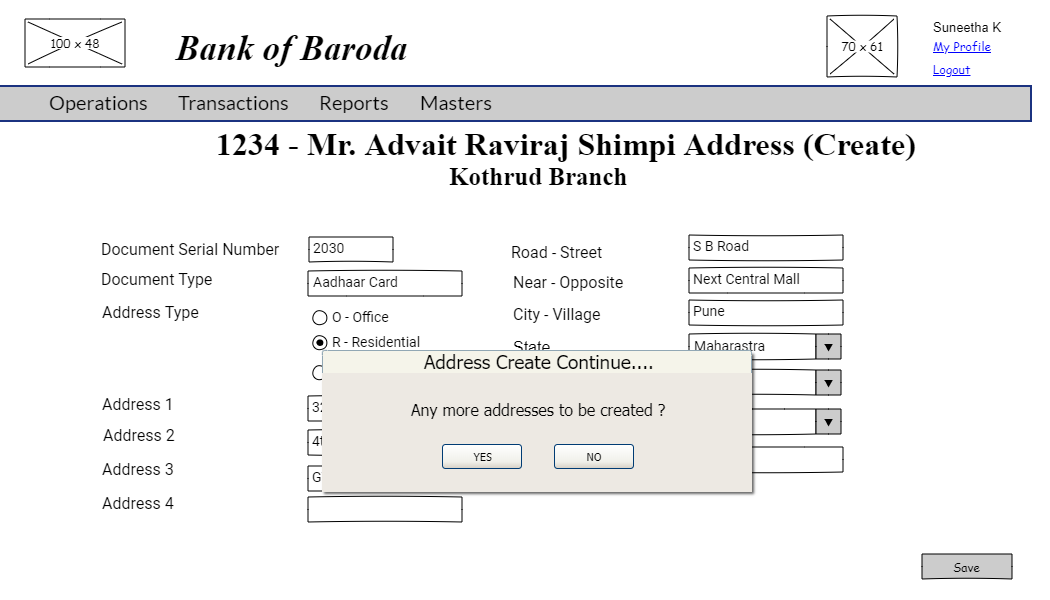The width and height of the screenshot is (1050, 600).
Task: Open the Maharastra state dropdown
Action: coord(827,346)
